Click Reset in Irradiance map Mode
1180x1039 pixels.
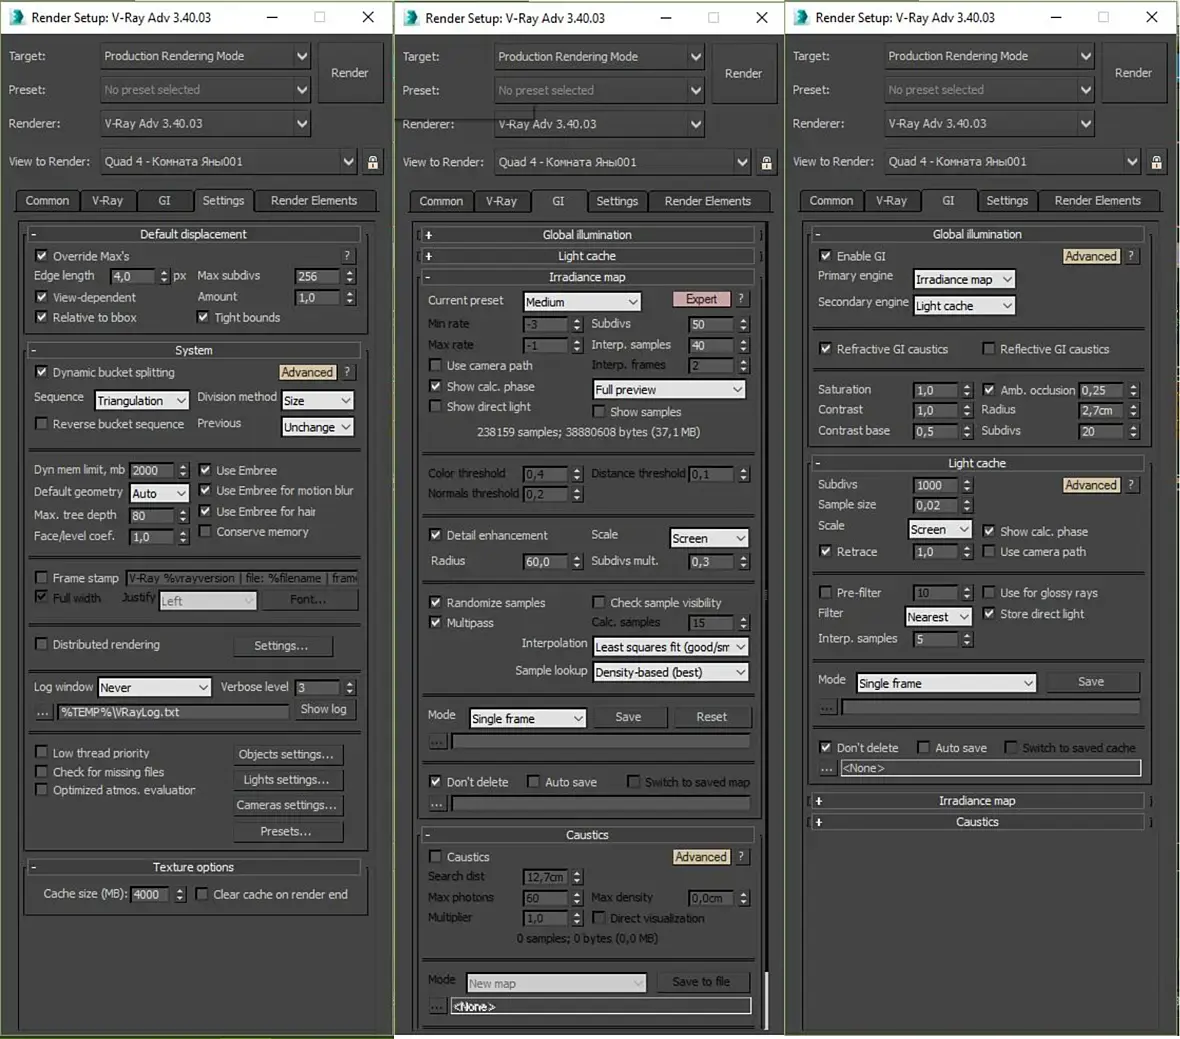(x=711, y=717)
